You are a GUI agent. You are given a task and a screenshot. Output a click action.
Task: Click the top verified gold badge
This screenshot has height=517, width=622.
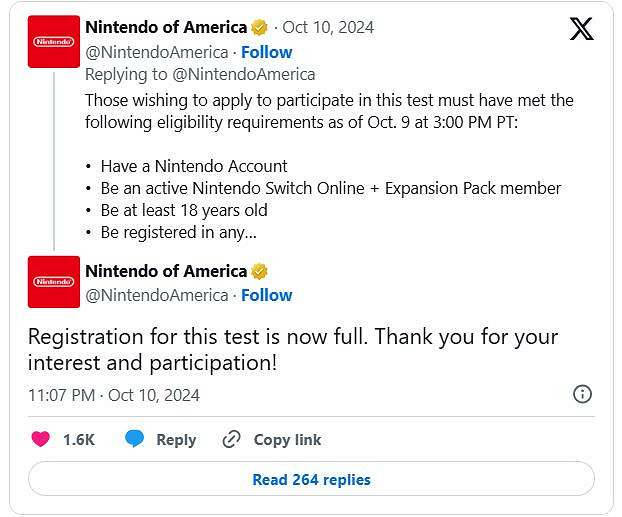(x=259, y=28)
